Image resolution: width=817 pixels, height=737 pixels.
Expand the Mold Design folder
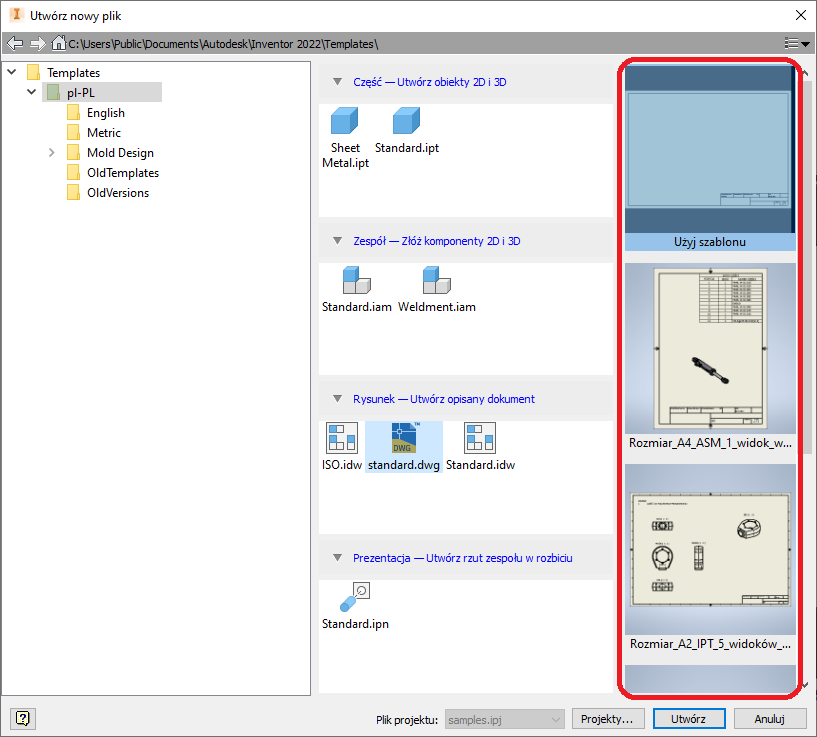52,153
